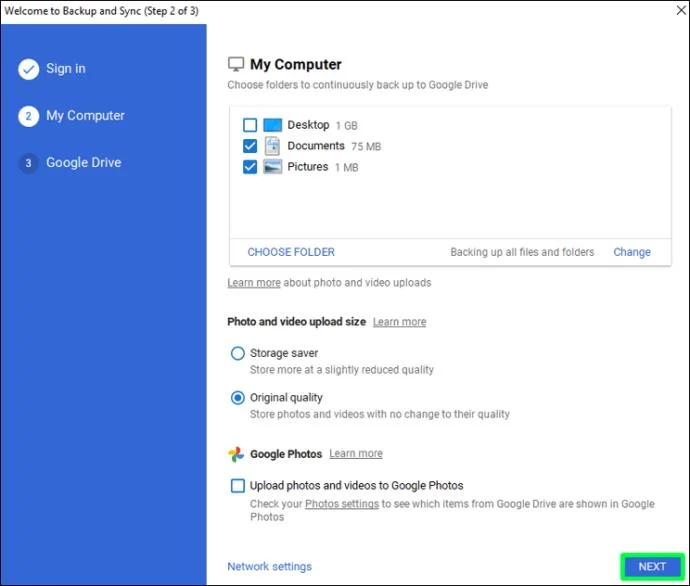Uncheck the Pictures folder checkbox

pos(250,167)
